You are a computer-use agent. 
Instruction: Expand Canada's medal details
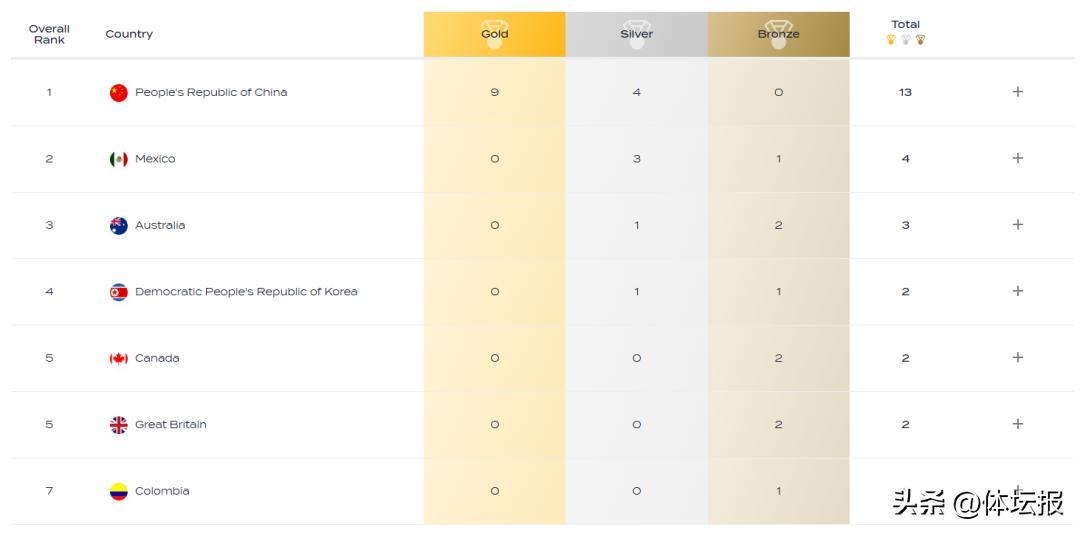pyautogui.click(x=1017, y=358)
